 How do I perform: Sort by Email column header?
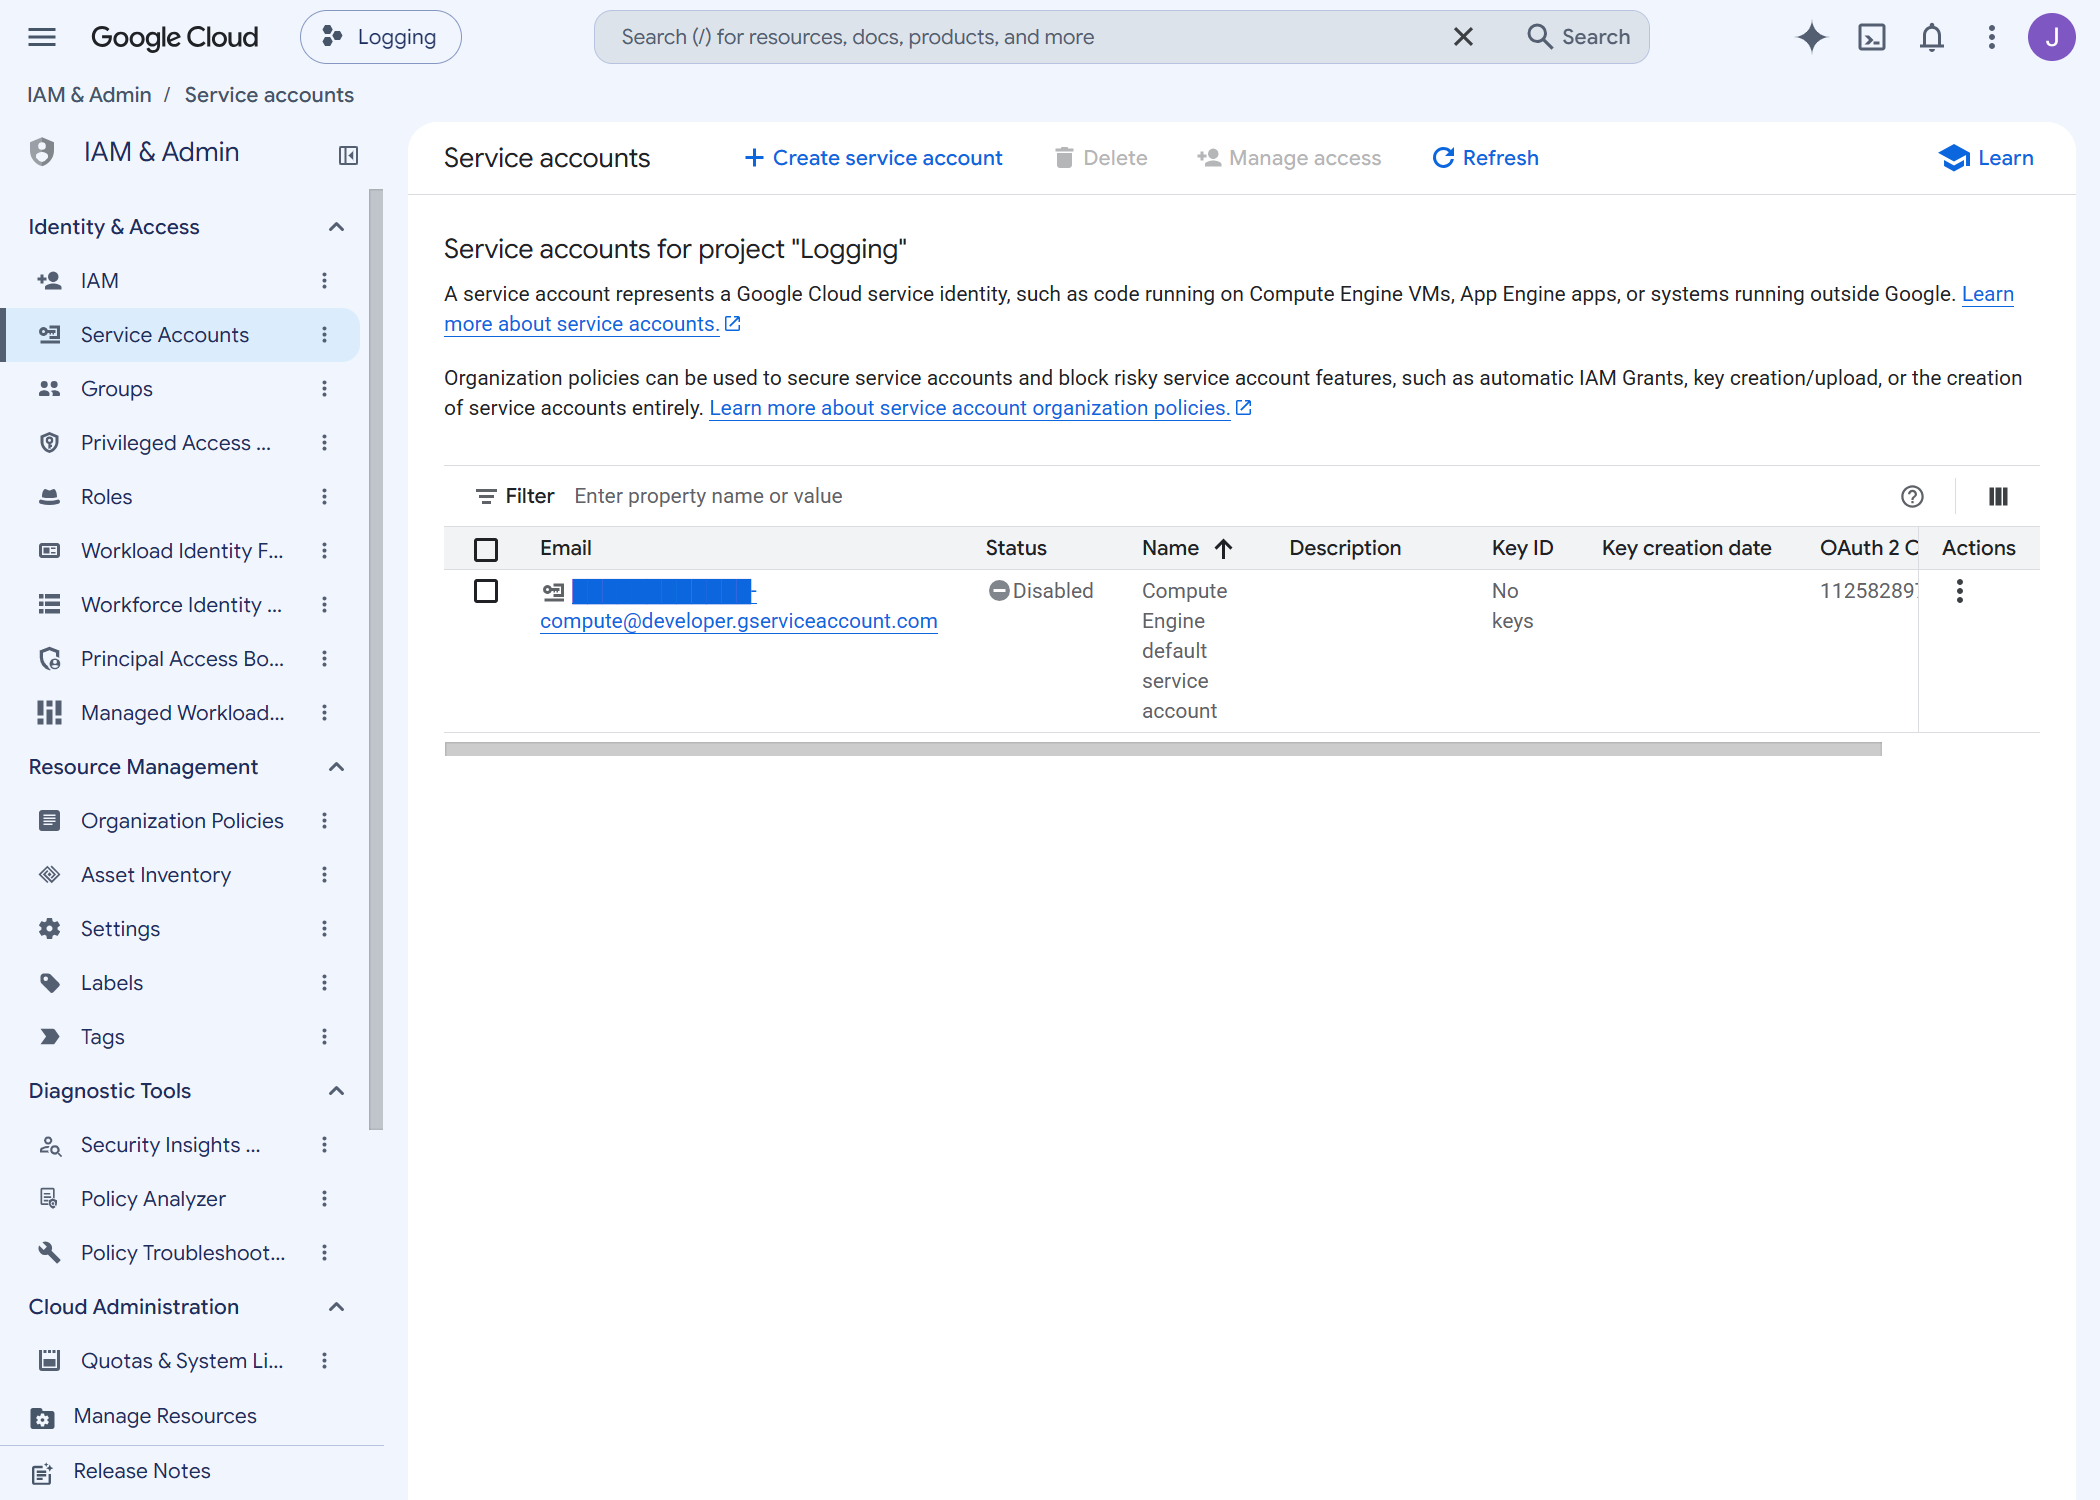coord(566,548)
